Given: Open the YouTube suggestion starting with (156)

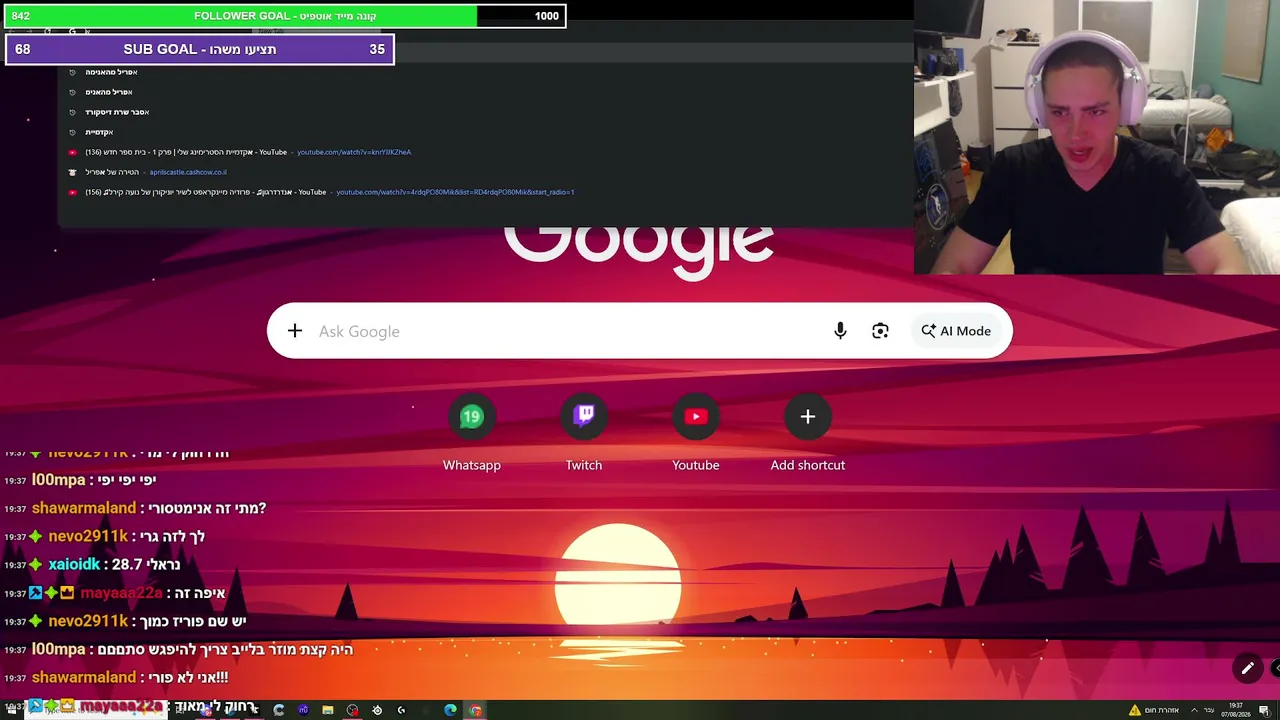Looking at the screenshot, I should [x=486, y=192].
